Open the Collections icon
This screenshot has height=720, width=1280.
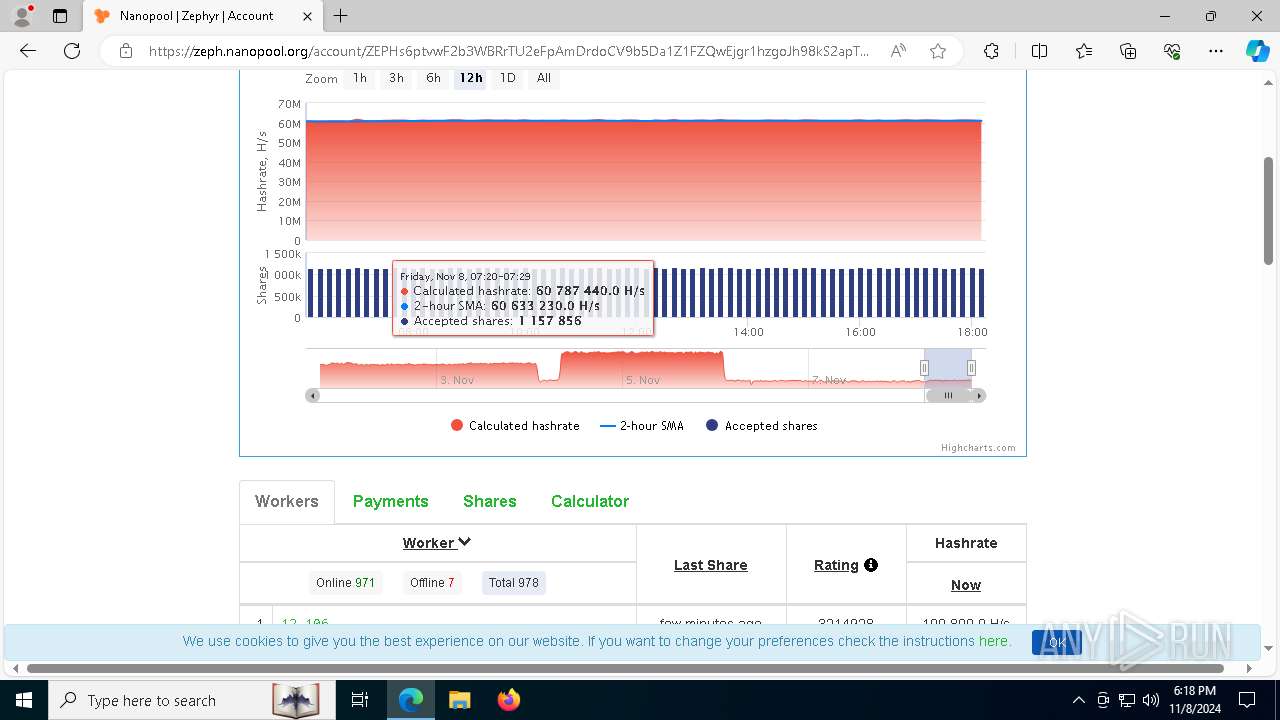(1128, 51)
